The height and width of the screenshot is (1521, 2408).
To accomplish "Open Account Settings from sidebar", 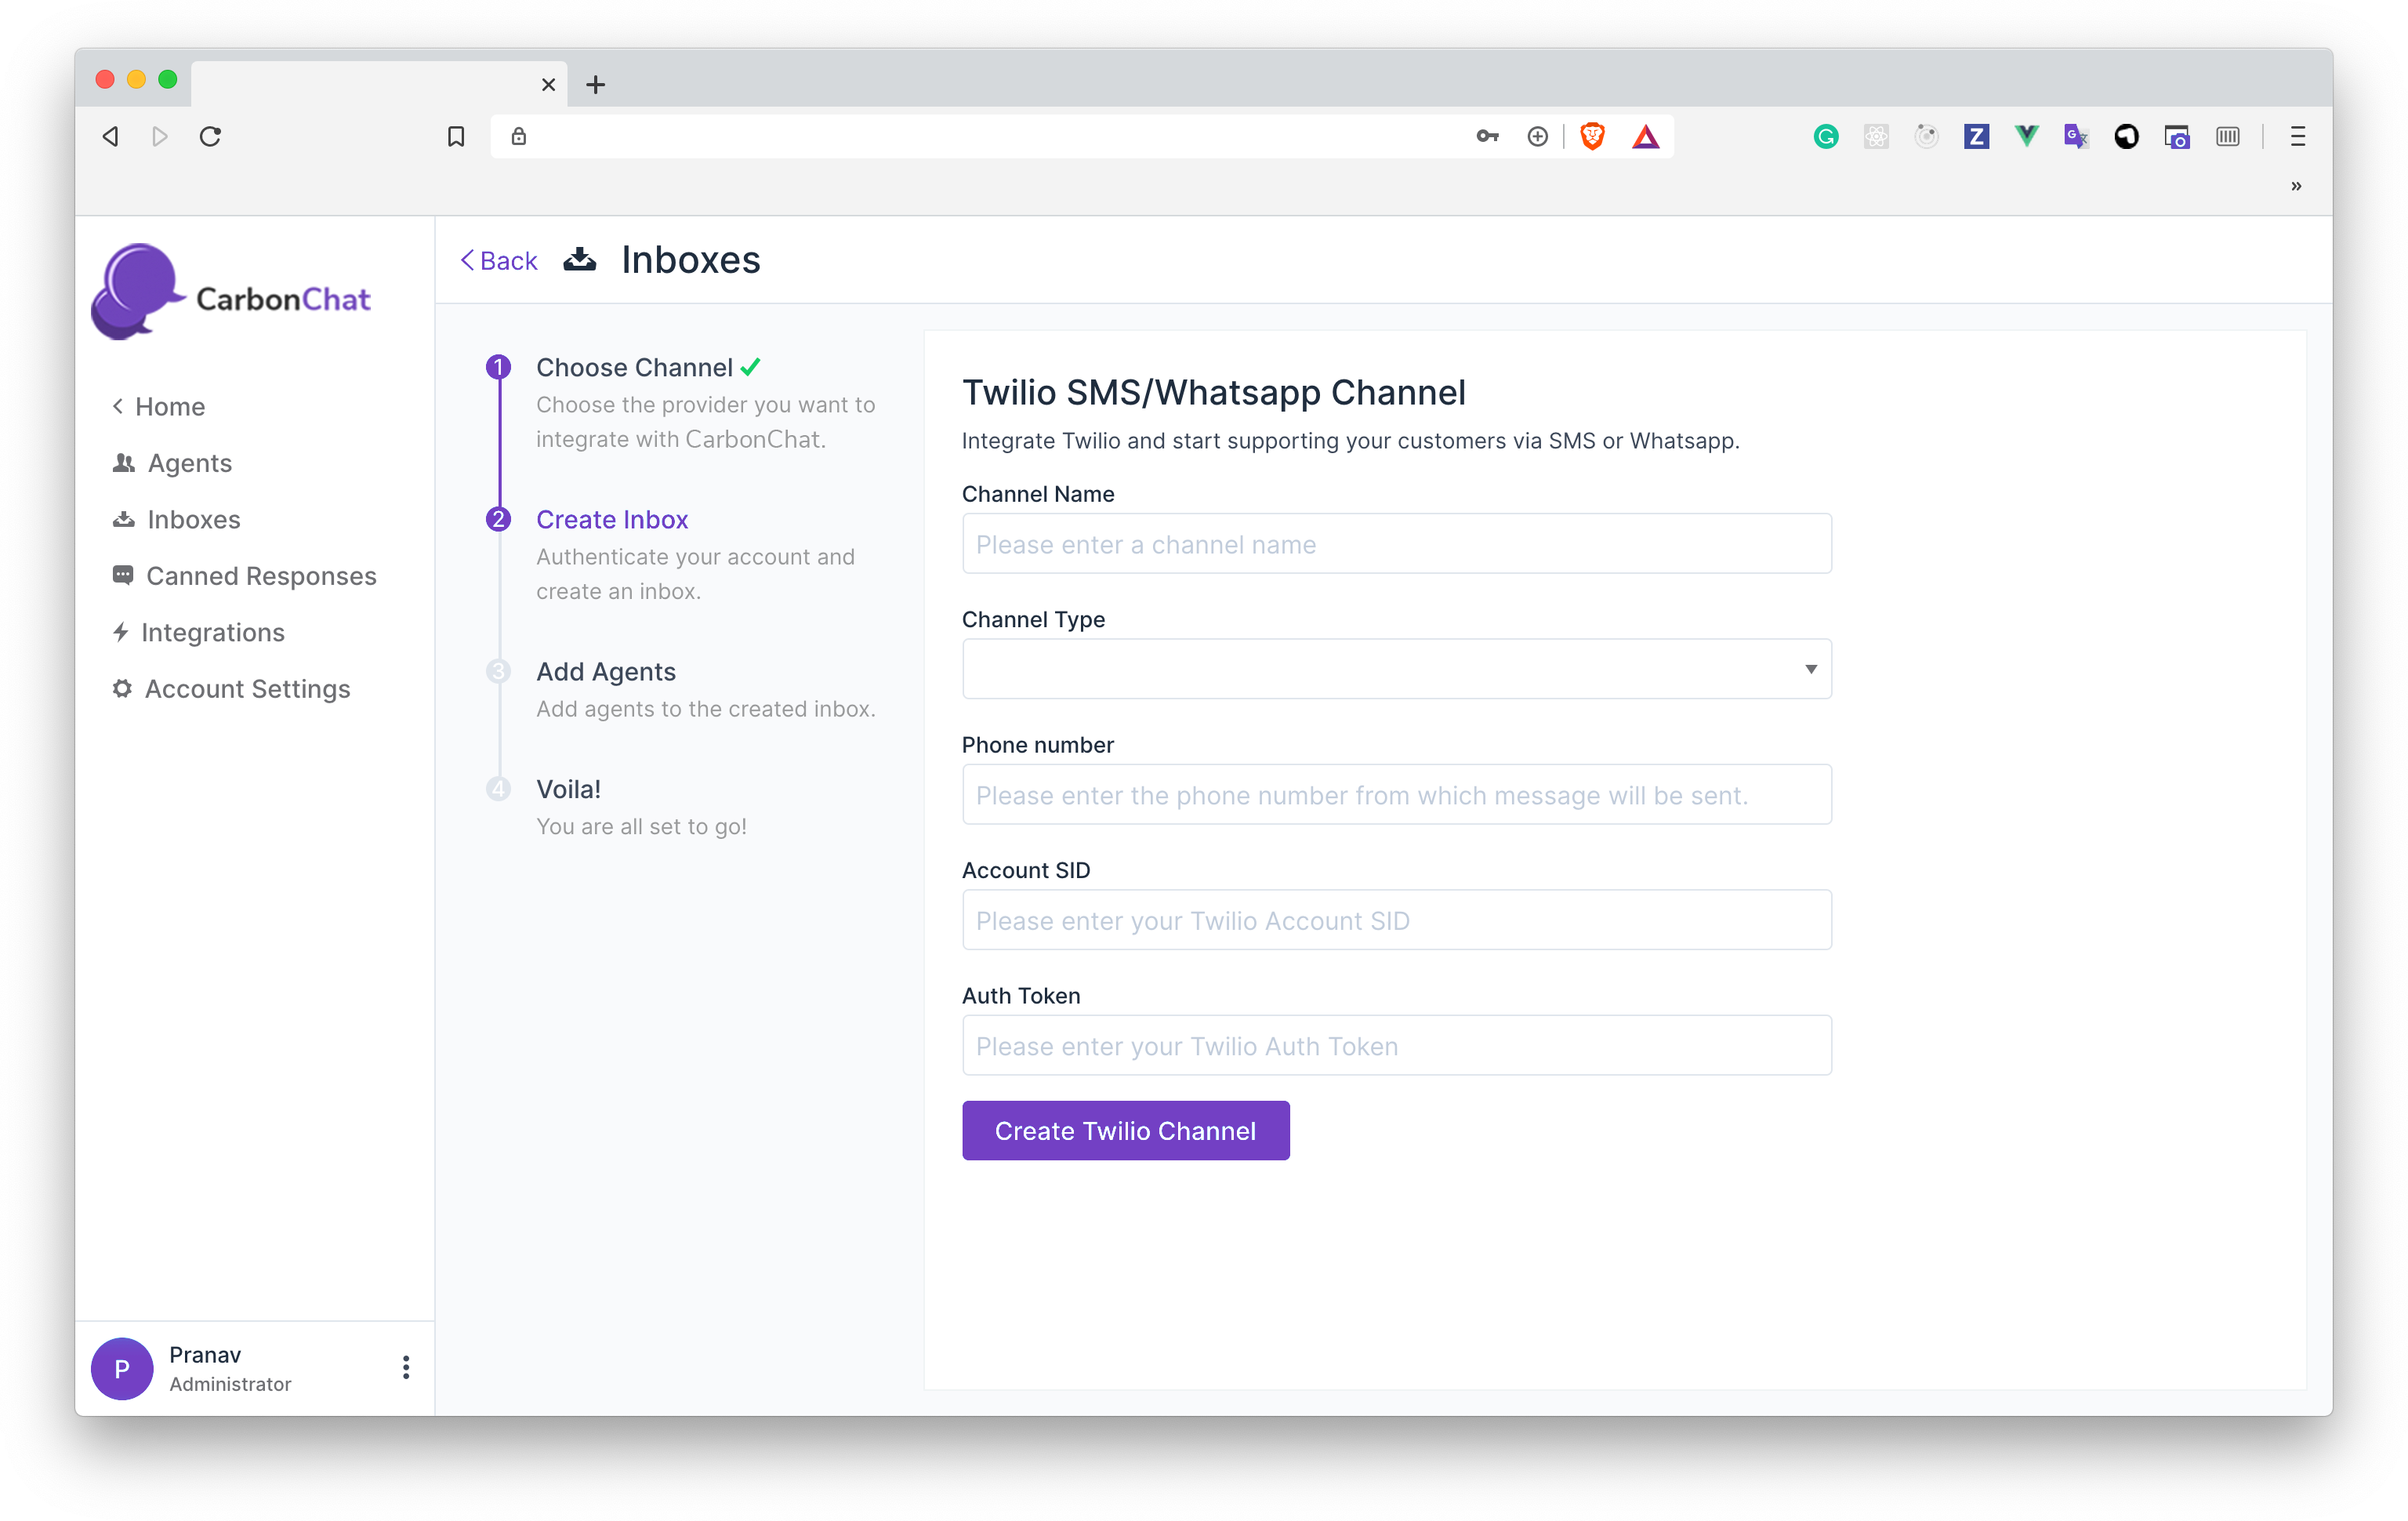I will point(247,689).
